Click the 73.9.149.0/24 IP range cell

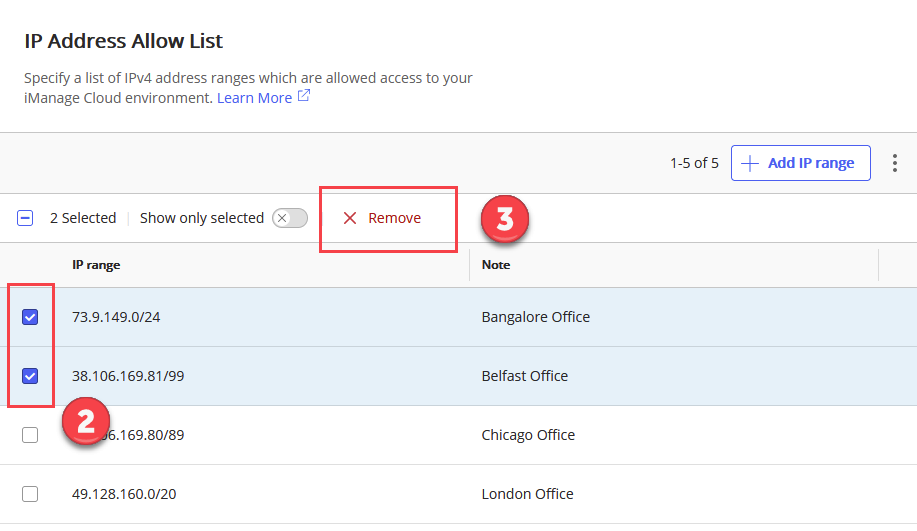115,317
